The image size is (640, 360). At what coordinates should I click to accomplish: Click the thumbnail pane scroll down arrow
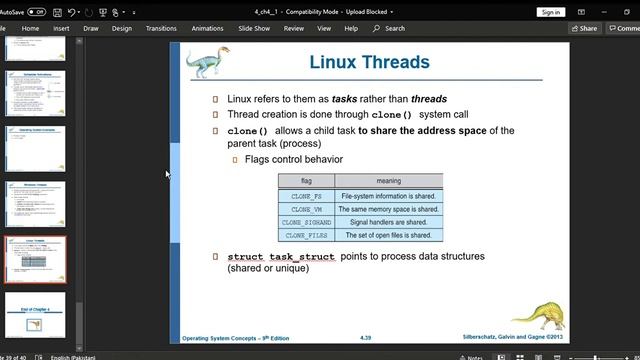tap(79, 349)
